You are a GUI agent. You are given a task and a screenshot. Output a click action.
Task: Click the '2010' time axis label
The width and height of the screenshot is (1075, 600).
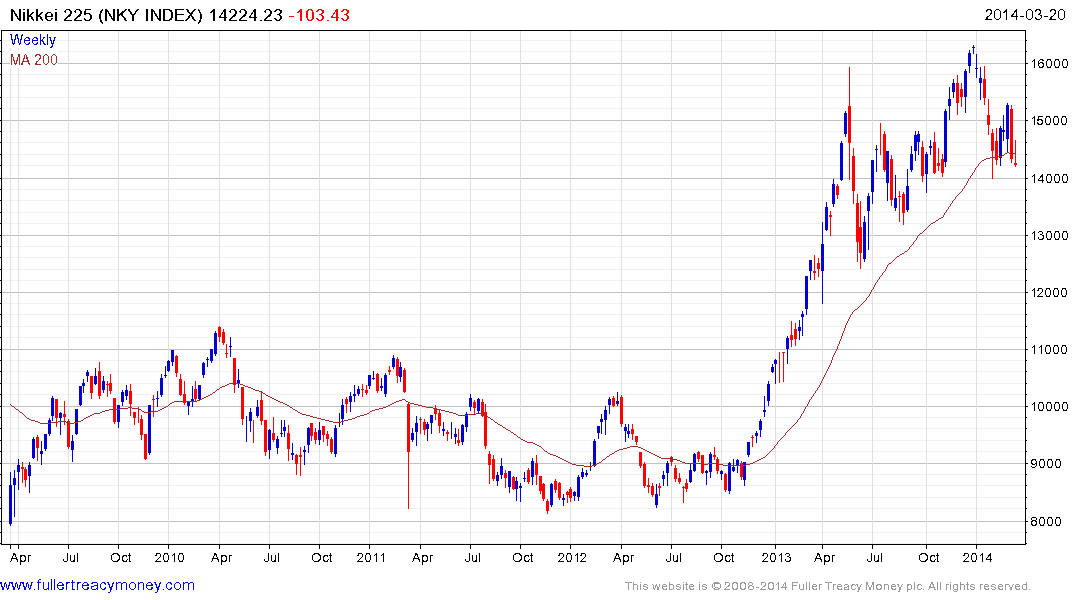pos(169,557)
